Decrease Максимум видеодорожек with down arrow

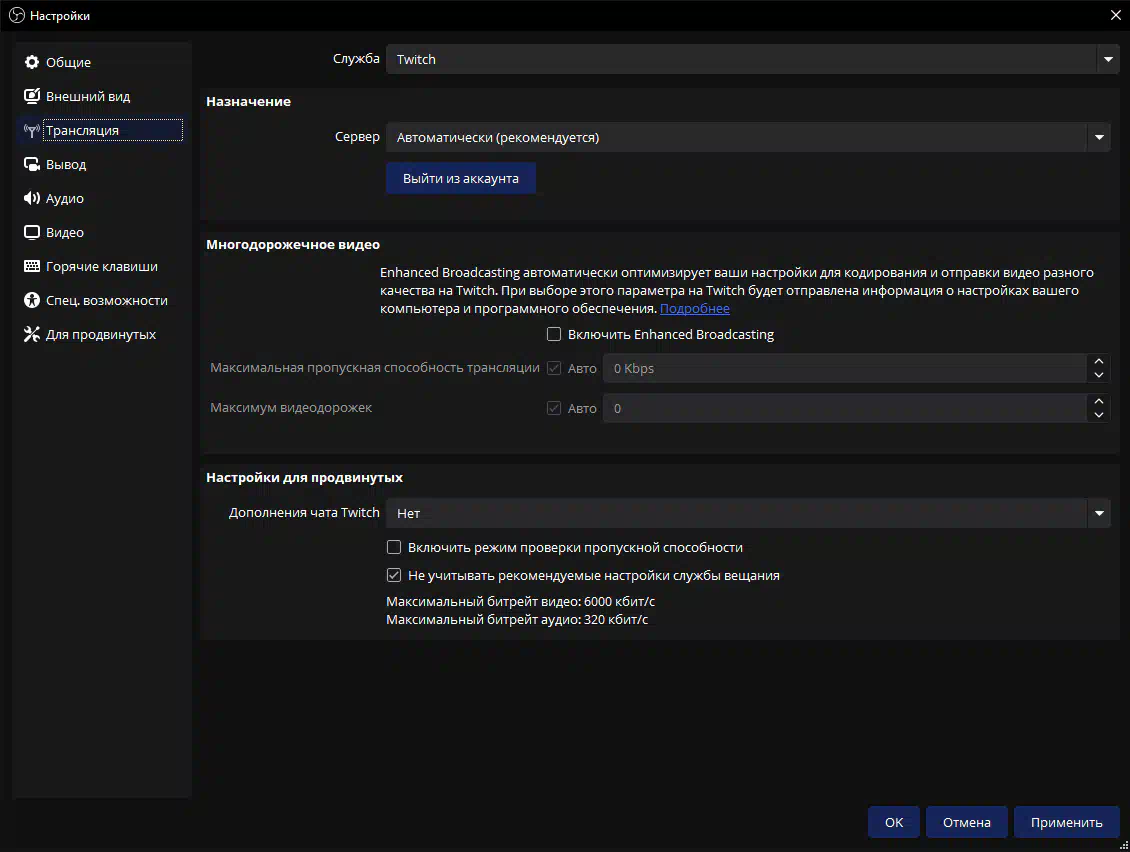(x=1098, y=414)
